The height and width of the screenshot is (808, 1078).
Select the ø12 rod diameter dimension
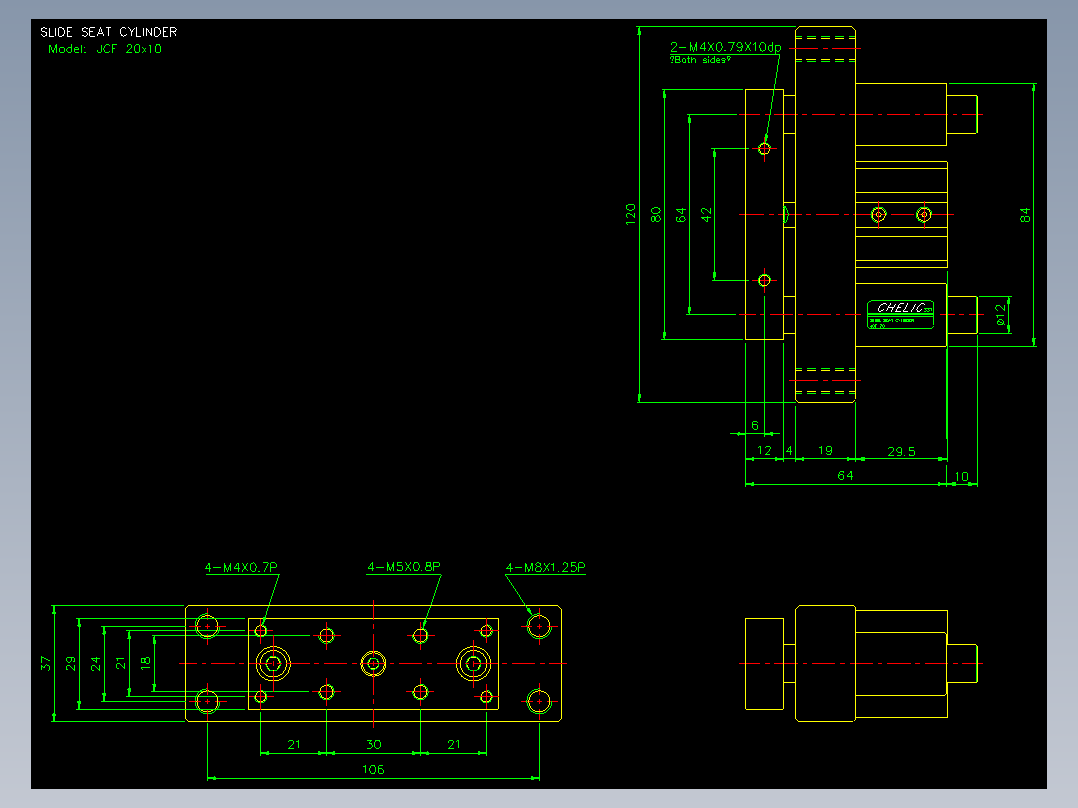(1000, 314)
